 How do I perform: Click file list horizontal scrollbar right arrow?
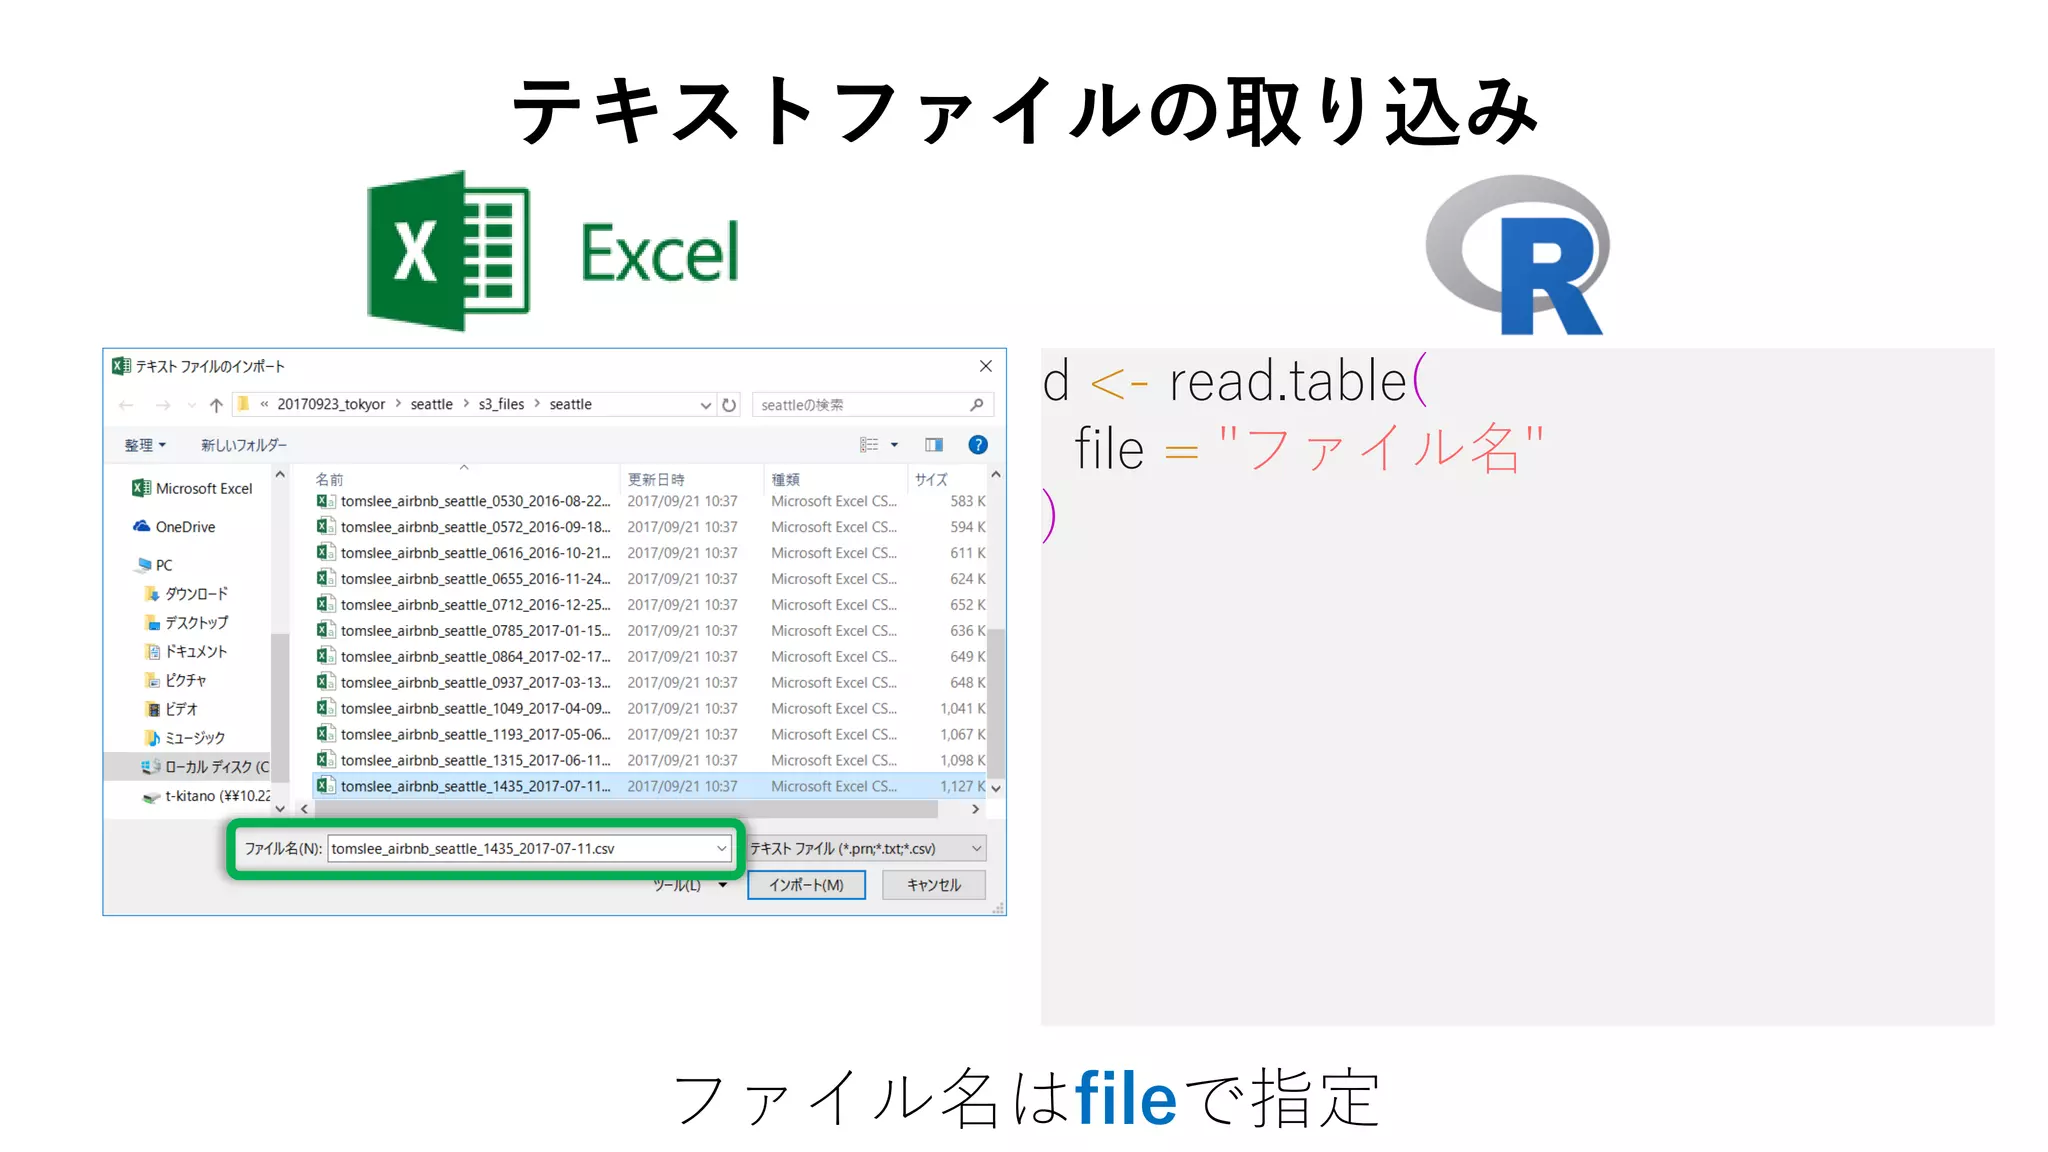click(976, 810)
